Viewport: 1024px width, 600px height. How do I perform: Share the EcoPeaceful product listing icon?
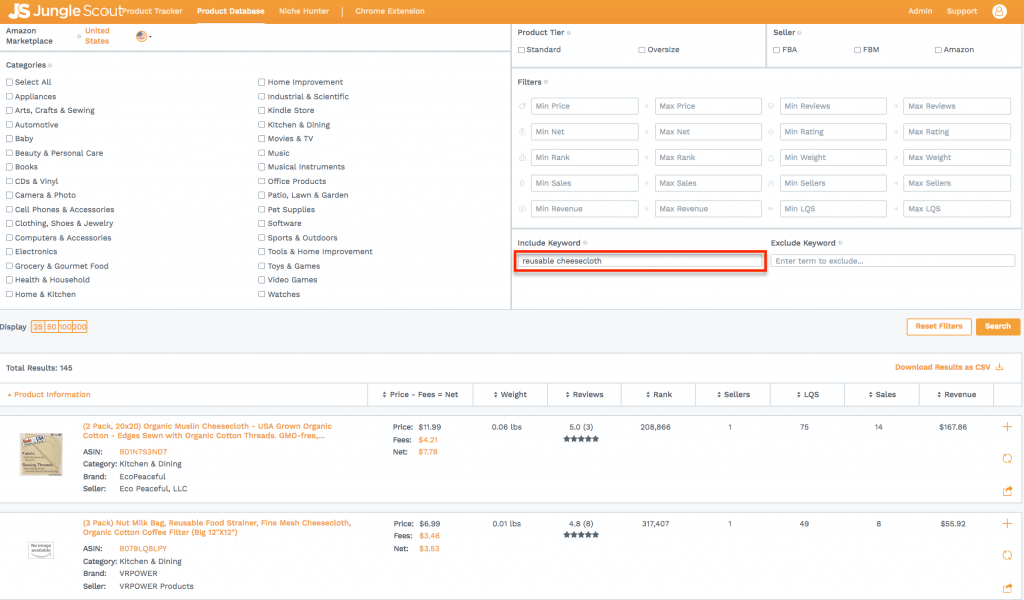[x=1007, y=490]
